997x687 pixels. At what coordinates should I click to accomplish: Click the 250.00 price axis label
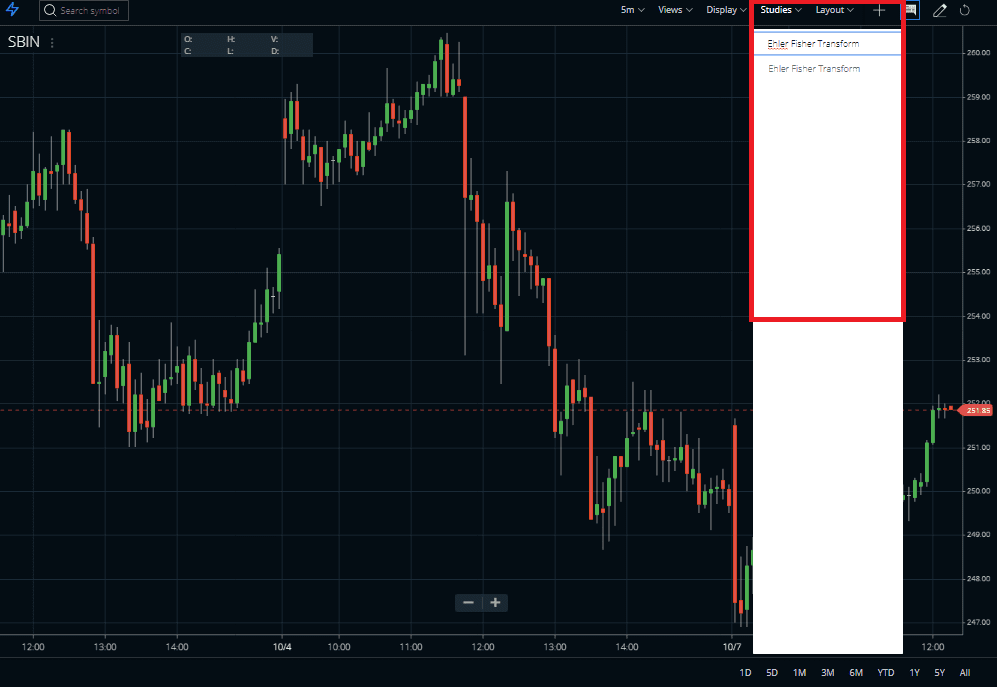pos(978,491)
